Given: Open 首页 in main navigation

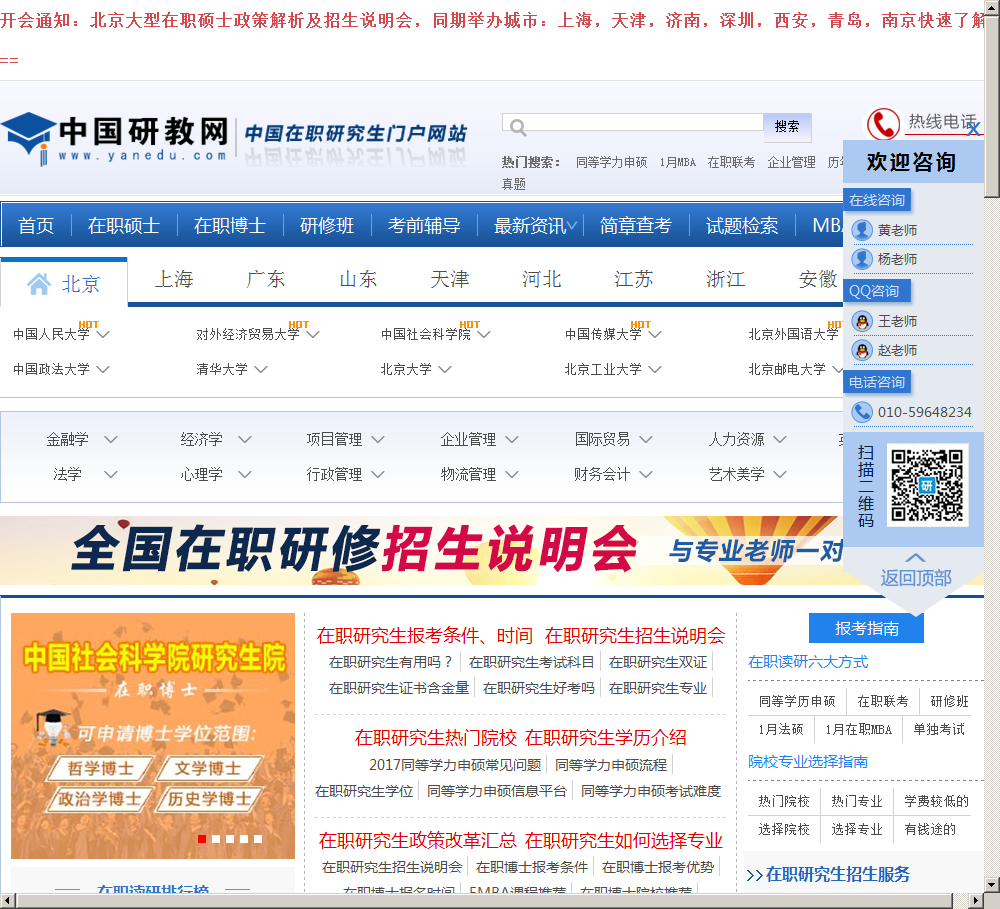Looking at the screenshot, I should [36, 225].
